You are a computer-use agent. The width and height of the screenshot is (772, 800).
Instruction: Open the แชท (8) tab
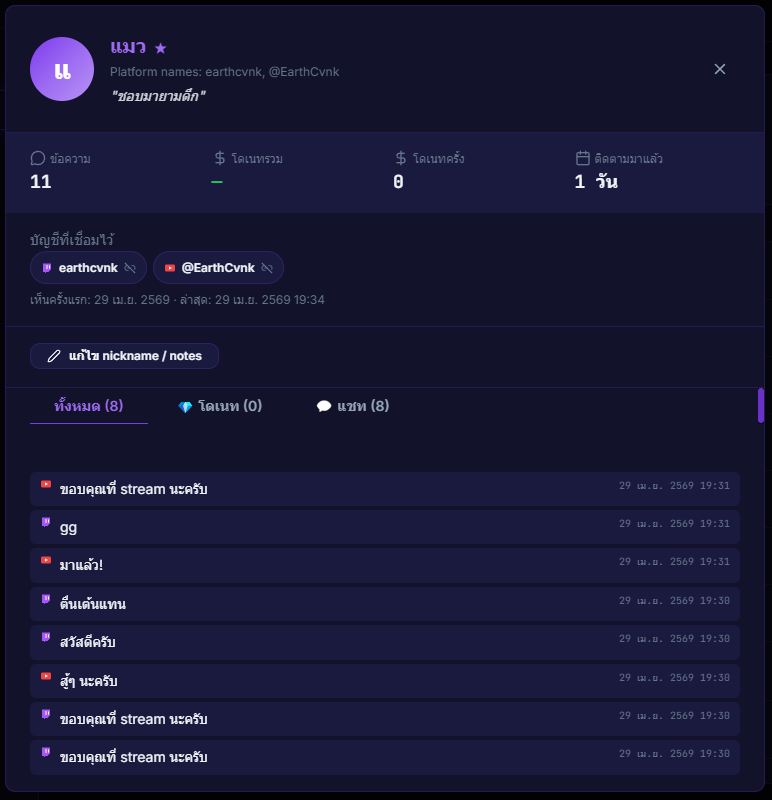tap(352, 405)
